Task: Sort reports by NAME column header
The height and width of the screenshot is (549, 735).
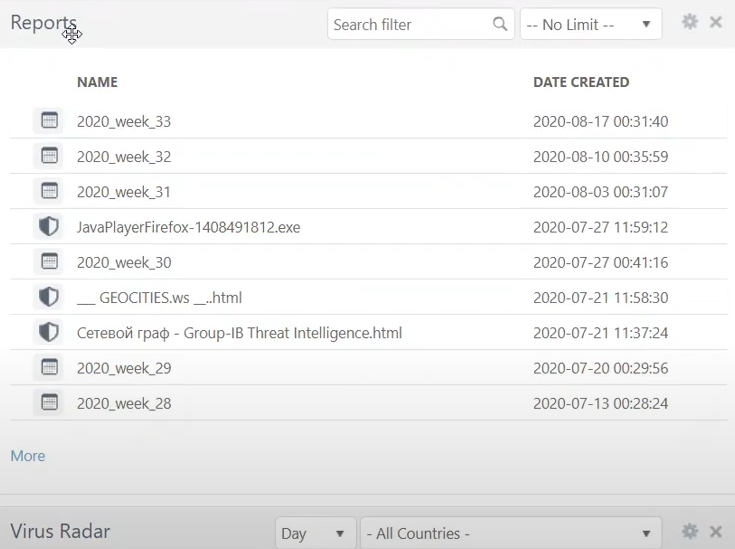Action: (x=97, y=82)
